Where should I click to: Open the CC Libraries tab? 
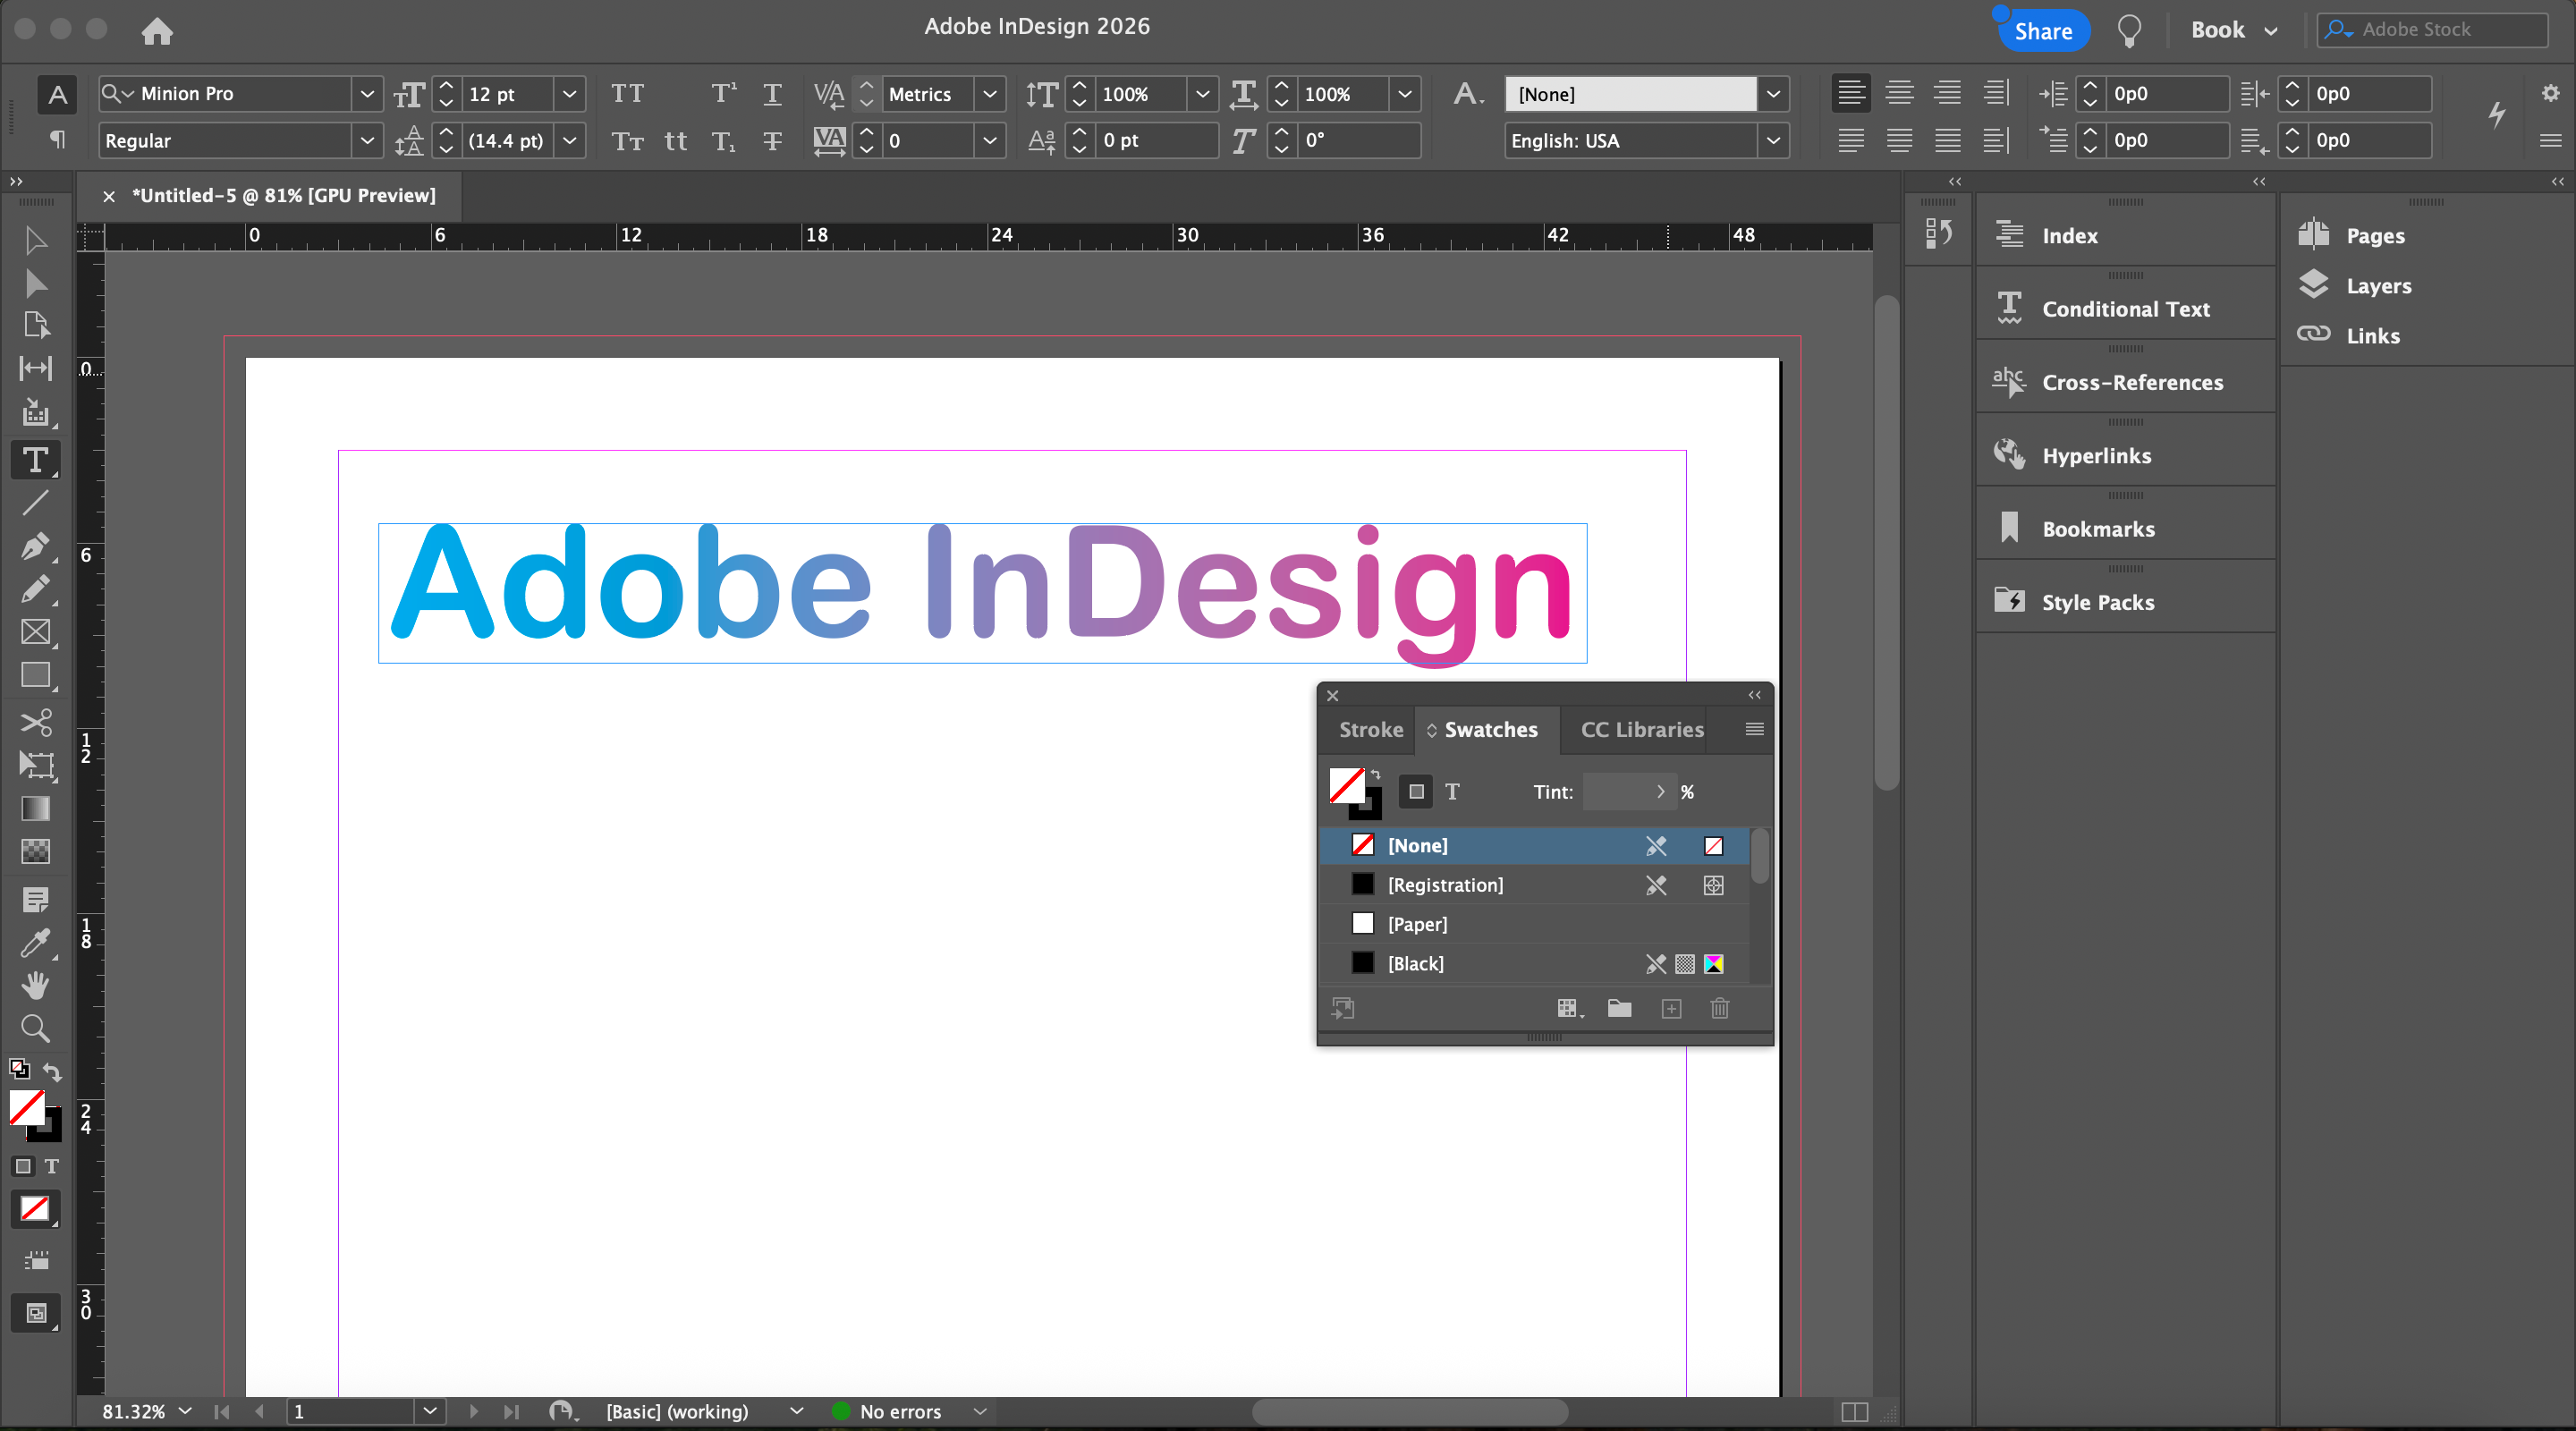[x=1641, y=729]
